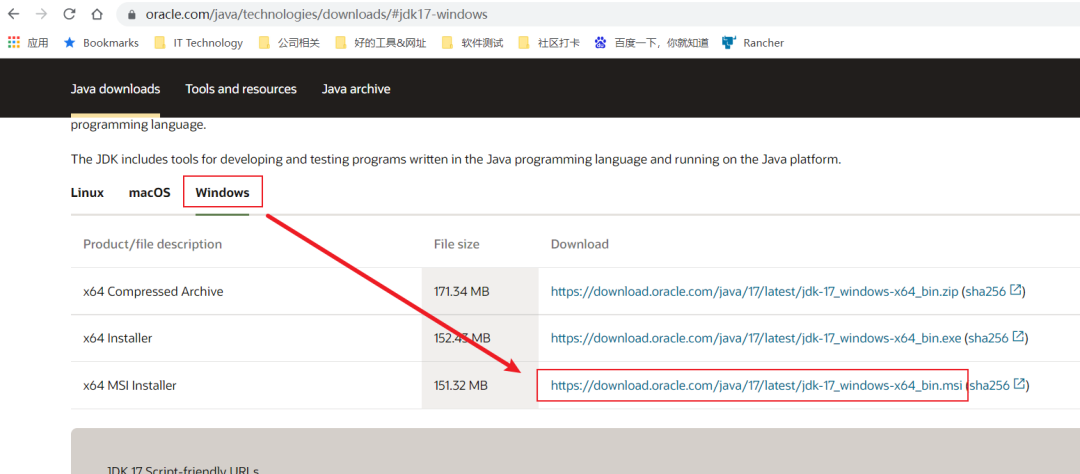Click the x64 Compressed Archive description
Image resolution: width=1080 pixels, height=474 pixels.
pyautogui.click(x=153, y=291)
